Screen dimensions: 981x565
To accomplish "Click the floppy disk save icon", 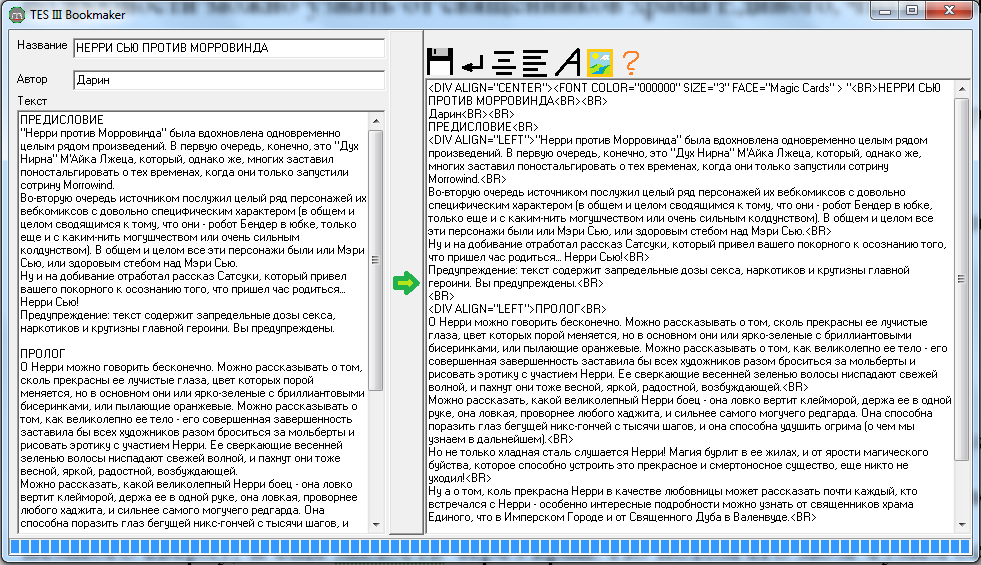I will (440, 62).
